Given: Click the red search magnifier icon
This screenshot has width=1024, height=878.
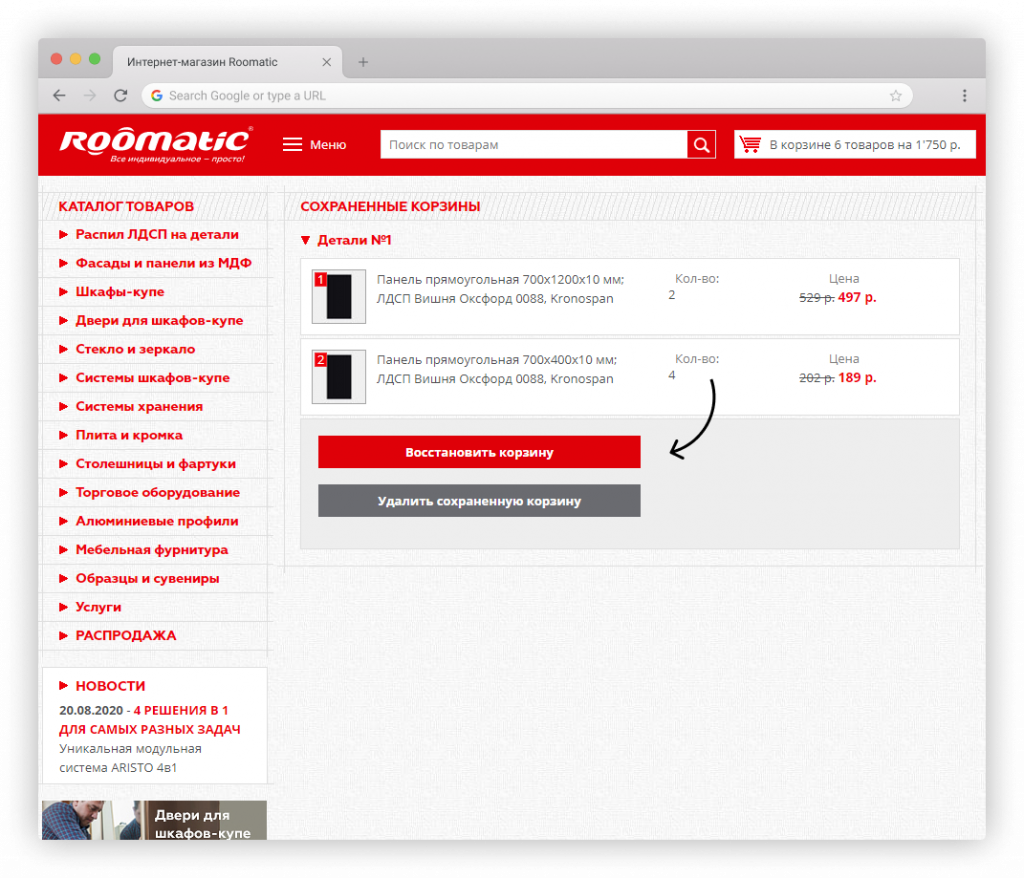Looking at the screenshot, I should (701, 145).
